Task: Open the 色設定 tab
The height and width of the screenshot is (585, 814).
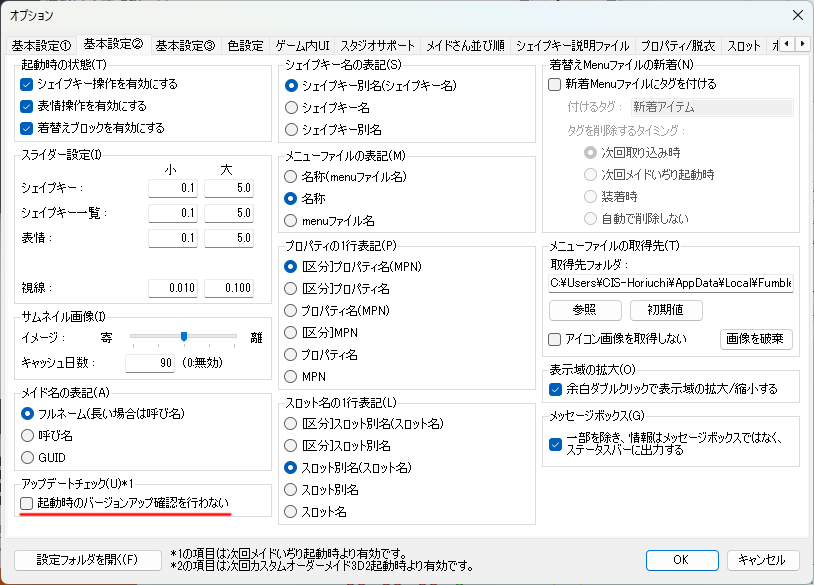Action: tap(245, 45)
